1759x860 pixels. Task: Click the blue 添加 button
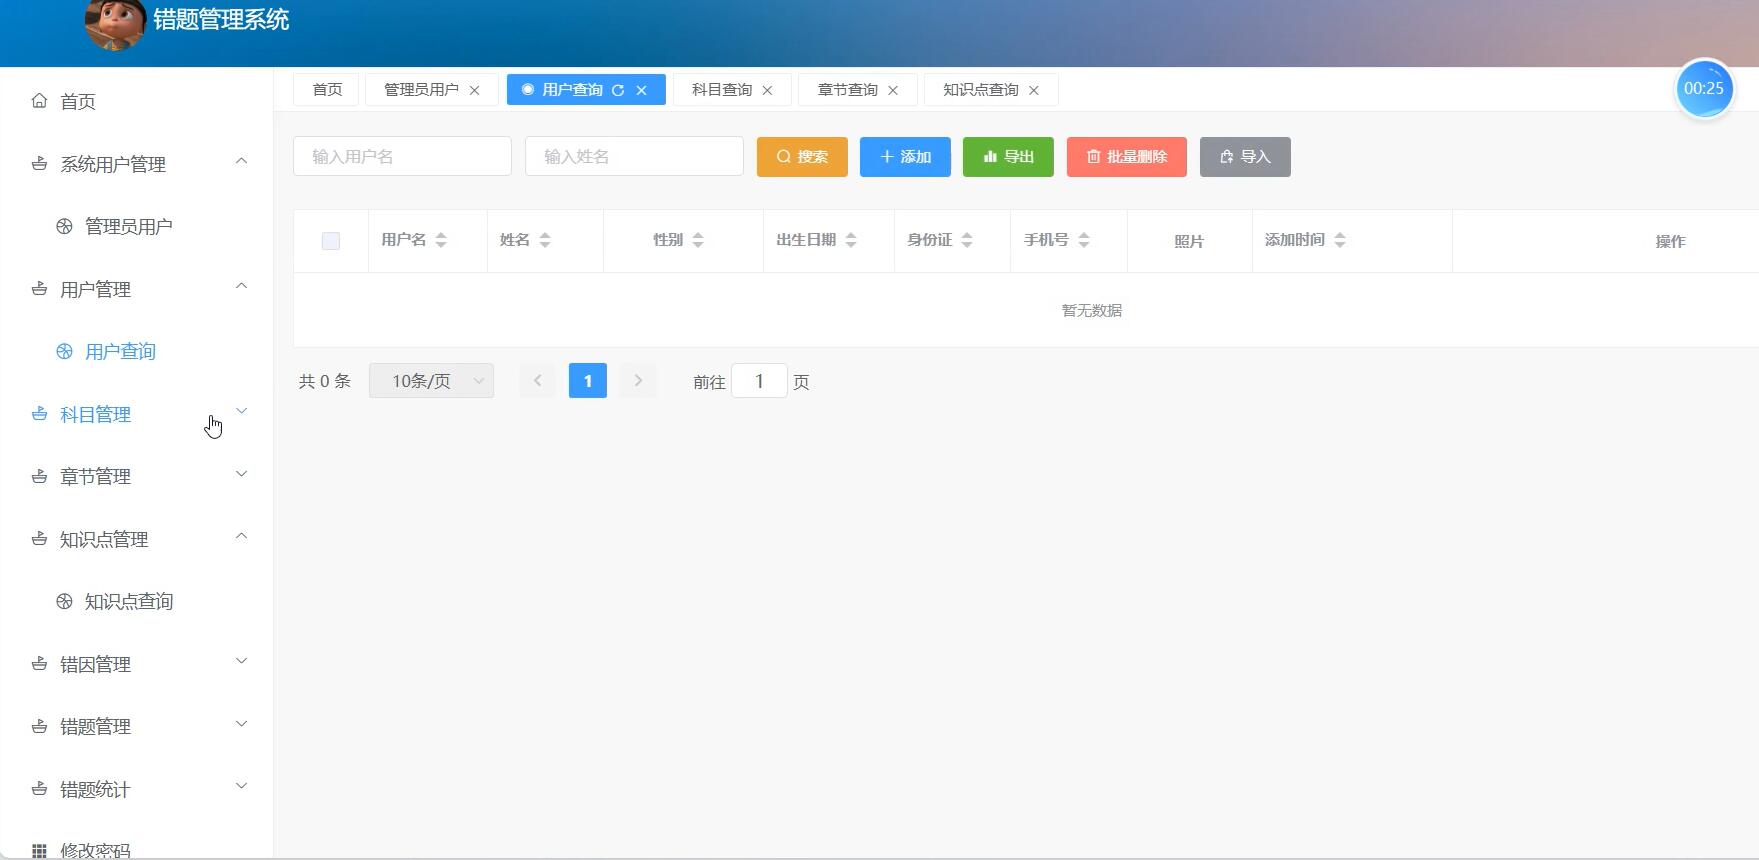[x=905, y=157]
